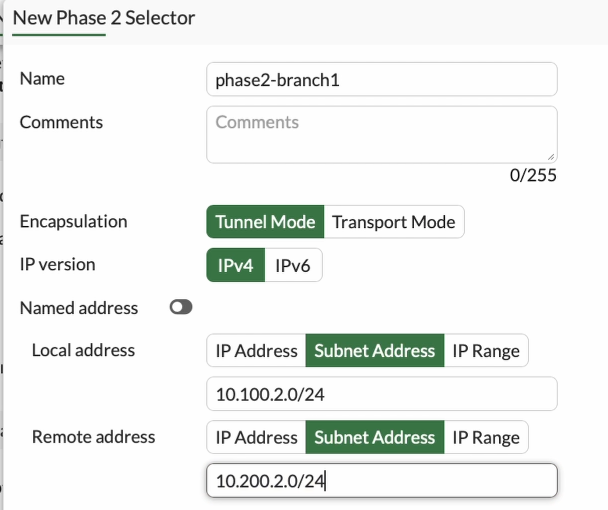The height and width of the screenshot is (510, 608).
Task: Select Tunnel Mode encapsulation
Action: coord(265,222)
